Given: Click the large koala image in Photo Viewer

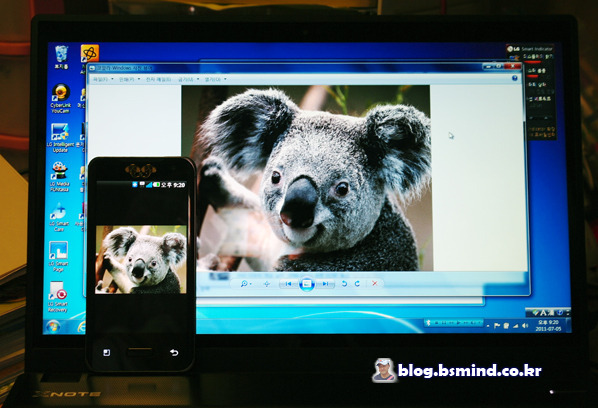Looking at the screenshot, I should 307,178.
